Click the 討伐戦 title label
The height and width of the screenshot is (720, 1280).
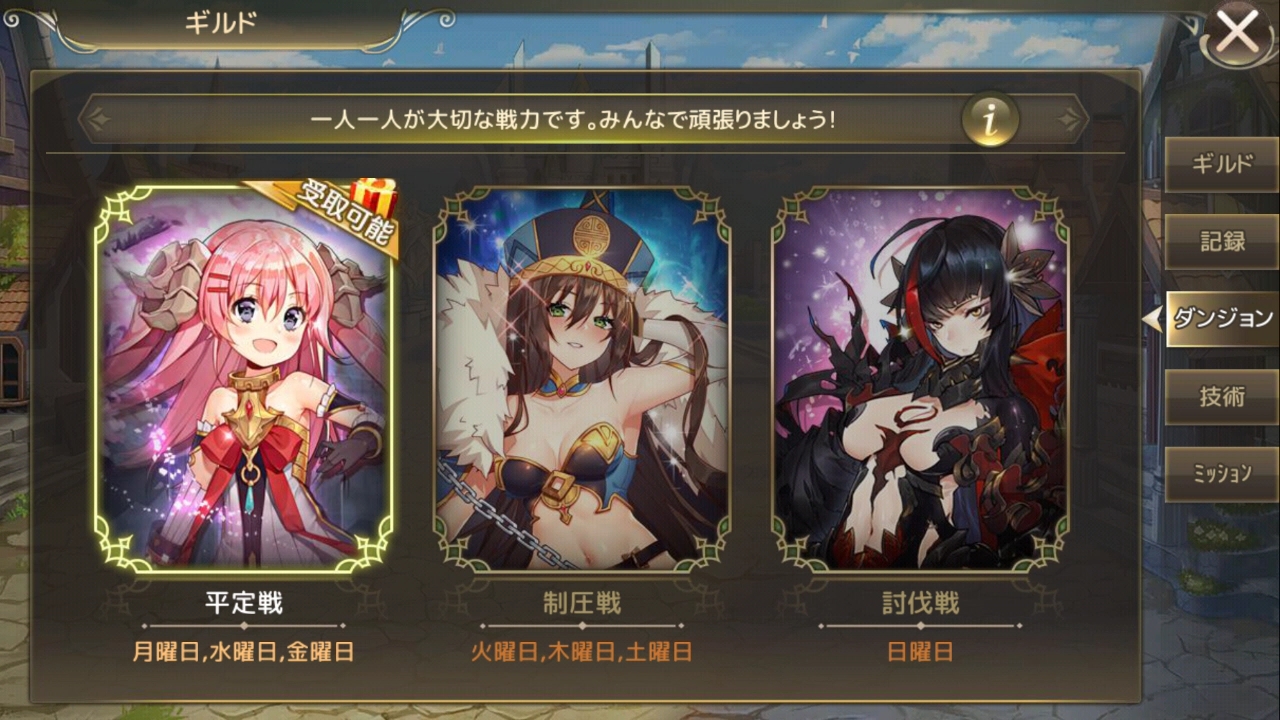click(x=920, y=603)
